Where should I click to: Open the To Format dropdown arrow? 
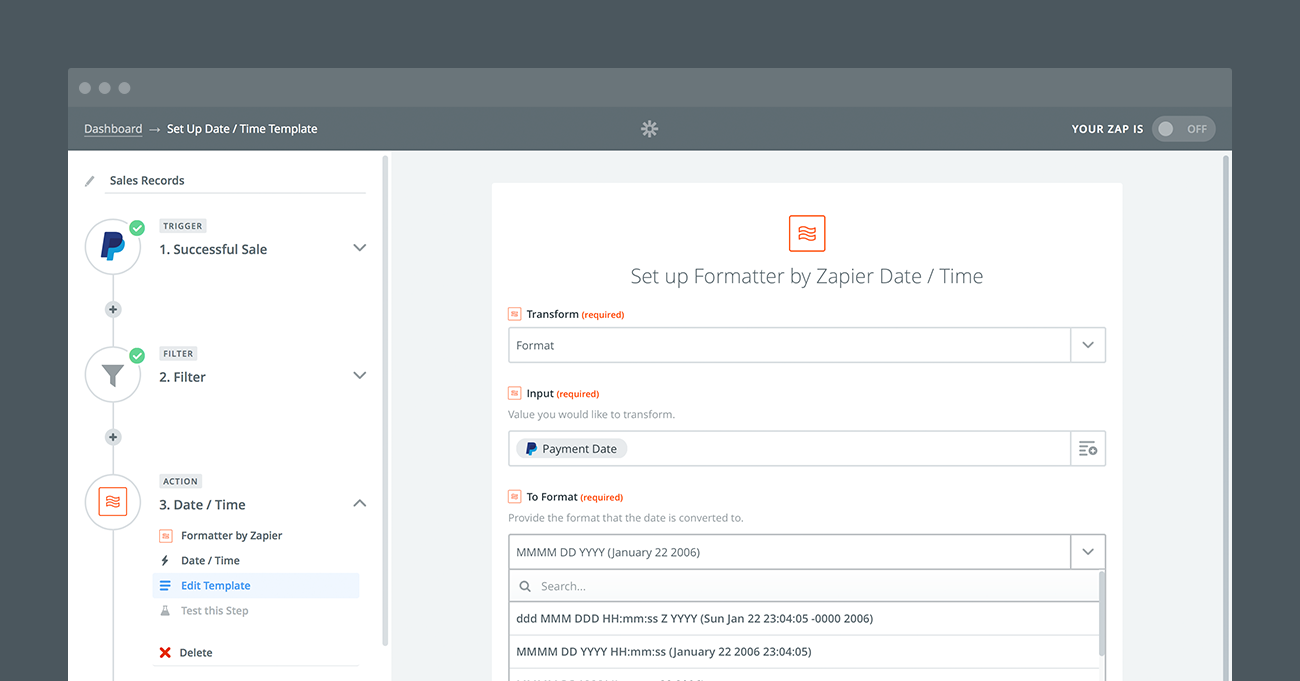[x=1088, y=552]
